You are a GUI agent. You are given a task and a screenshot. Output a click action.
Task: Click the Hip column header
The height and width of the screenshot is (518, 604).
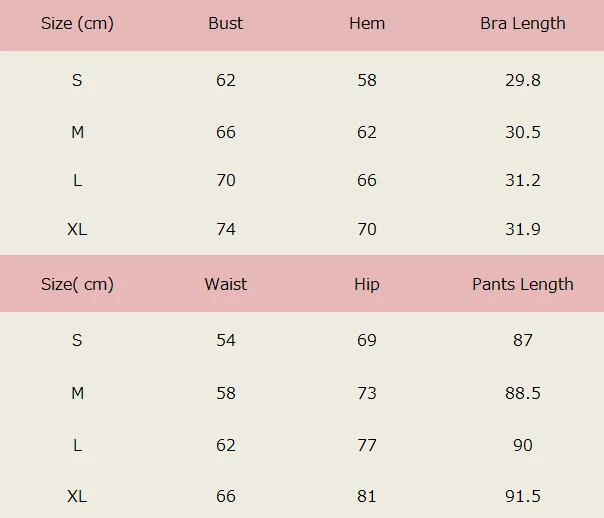(367, 284)
